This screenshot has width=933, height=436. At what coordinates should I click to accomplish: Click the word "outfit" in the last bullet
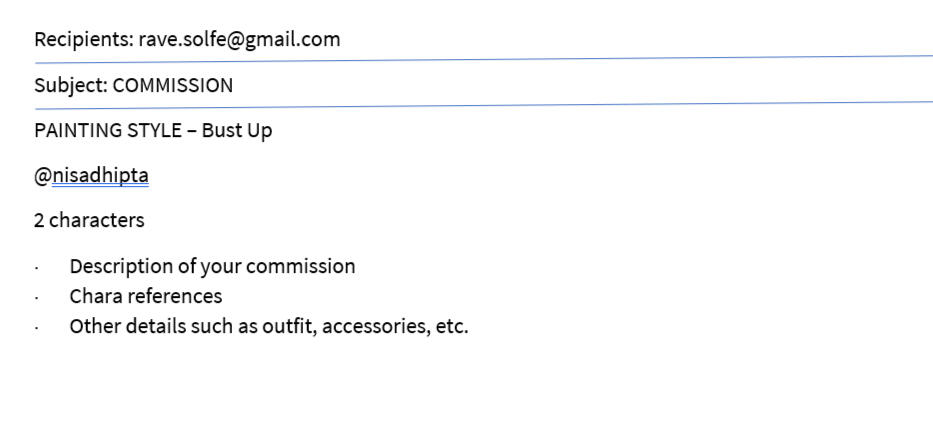[289, 326]
